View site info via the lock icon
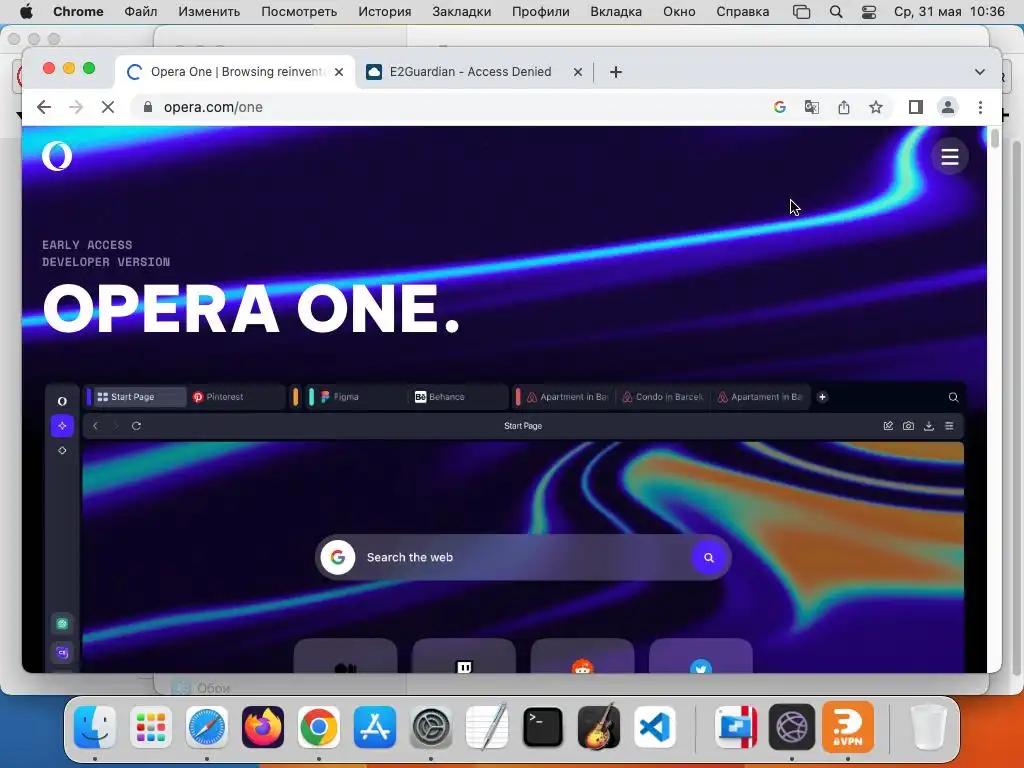This screenshot has width=1024, height=768. (148, 107)
